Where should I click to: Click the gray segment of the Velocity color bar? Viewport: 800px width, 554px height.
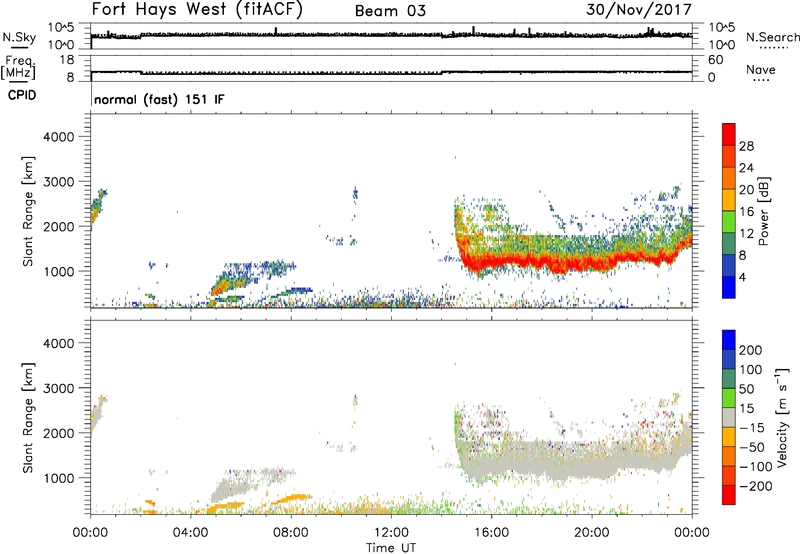click(729, 417)
